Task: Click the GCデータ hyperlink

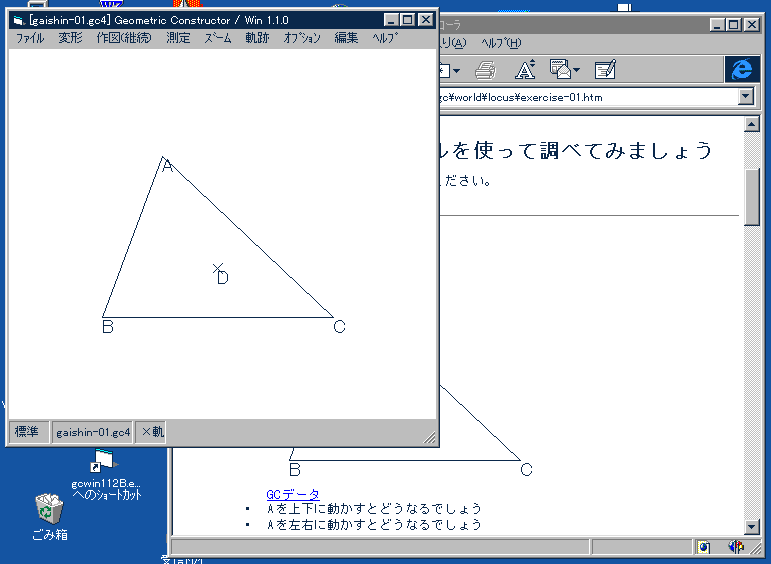Action: [x=293, y=495]
